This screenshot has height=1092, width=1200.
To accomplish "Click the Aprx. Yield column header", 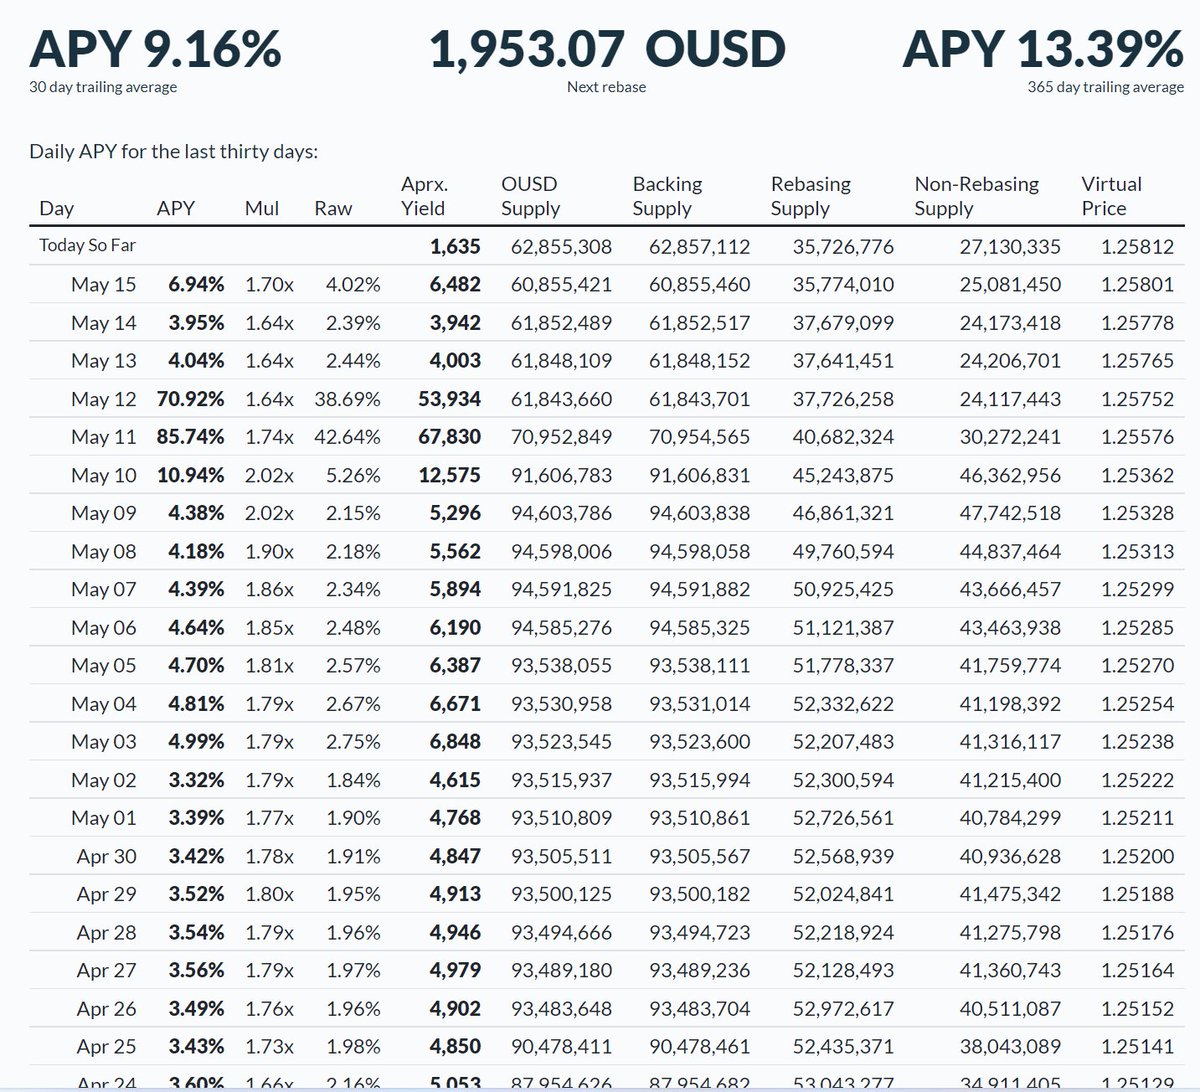I will tap(425, 196).
